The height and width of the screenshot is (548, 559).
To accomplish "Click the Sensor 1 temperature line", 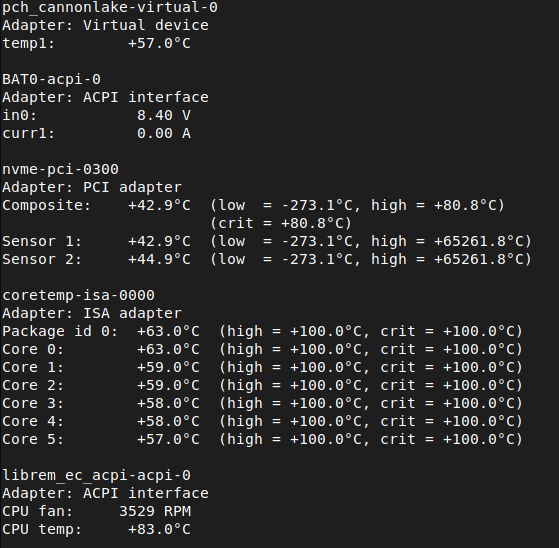I will [x=267, y=242].
